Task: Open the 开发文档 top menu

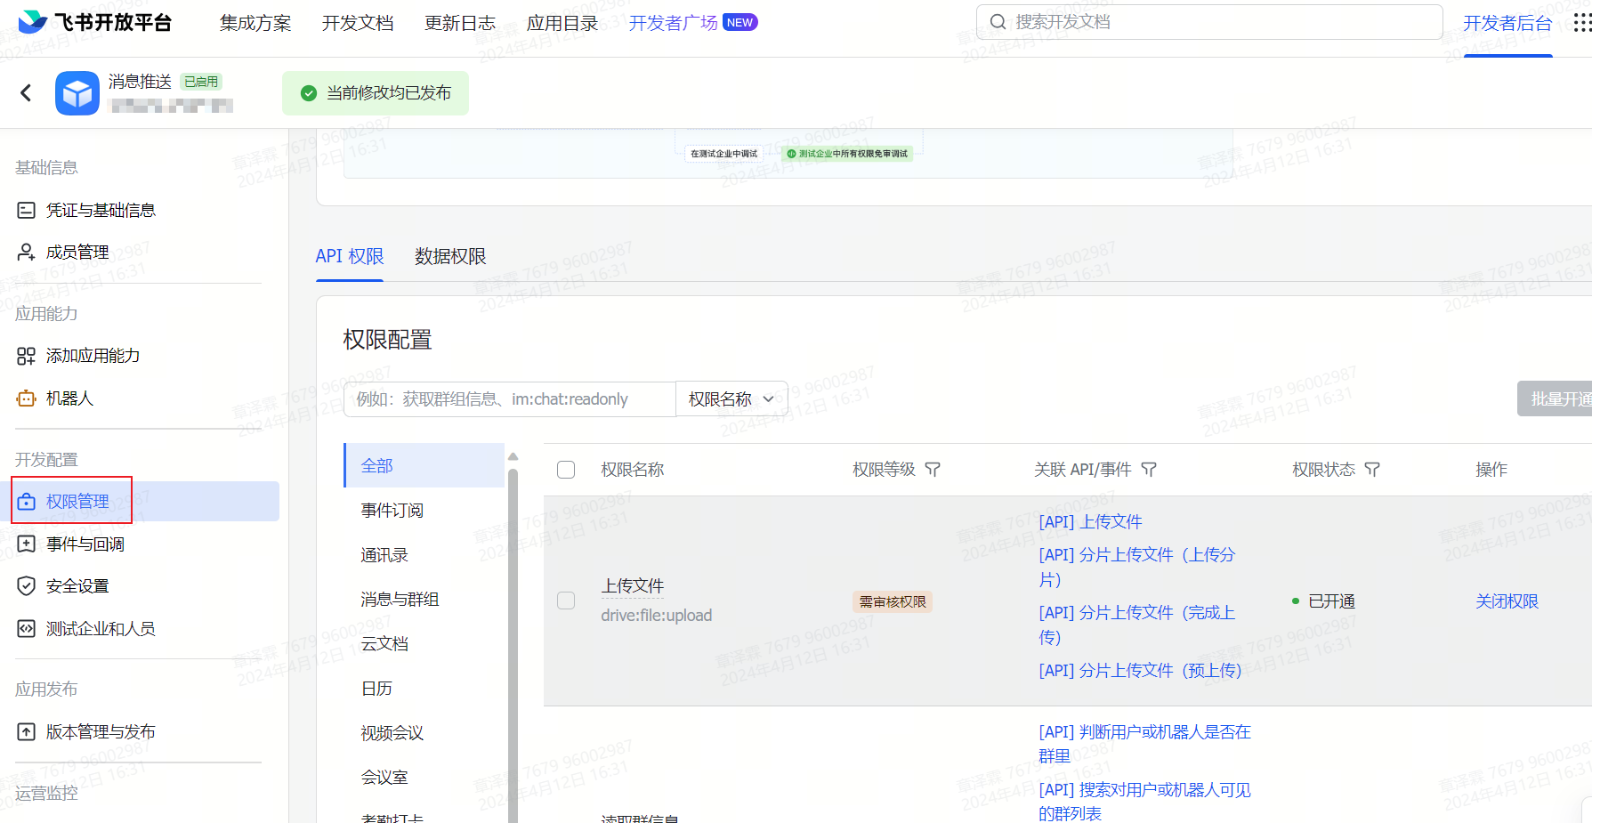Action: 358,23
